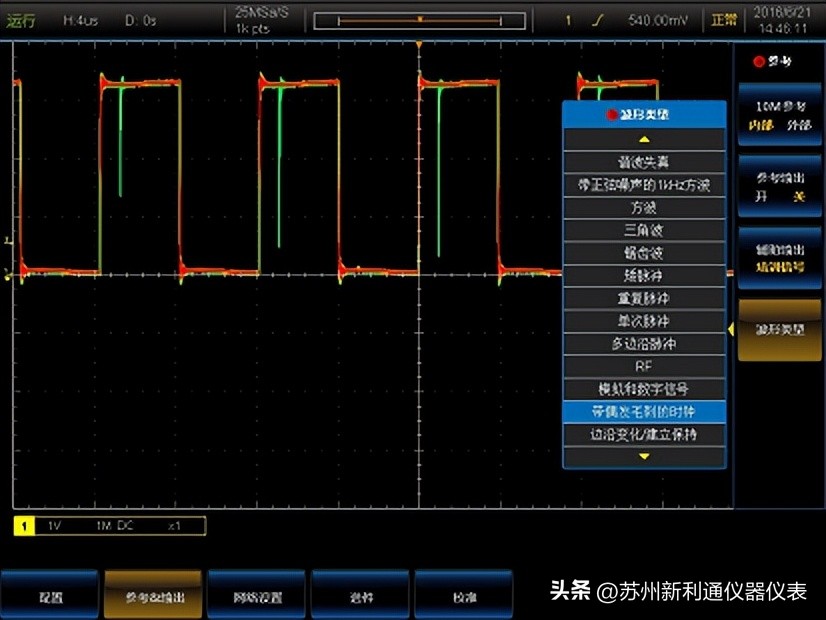Click the up arrow in 波形类型 menu

click(x=644, y=141)
